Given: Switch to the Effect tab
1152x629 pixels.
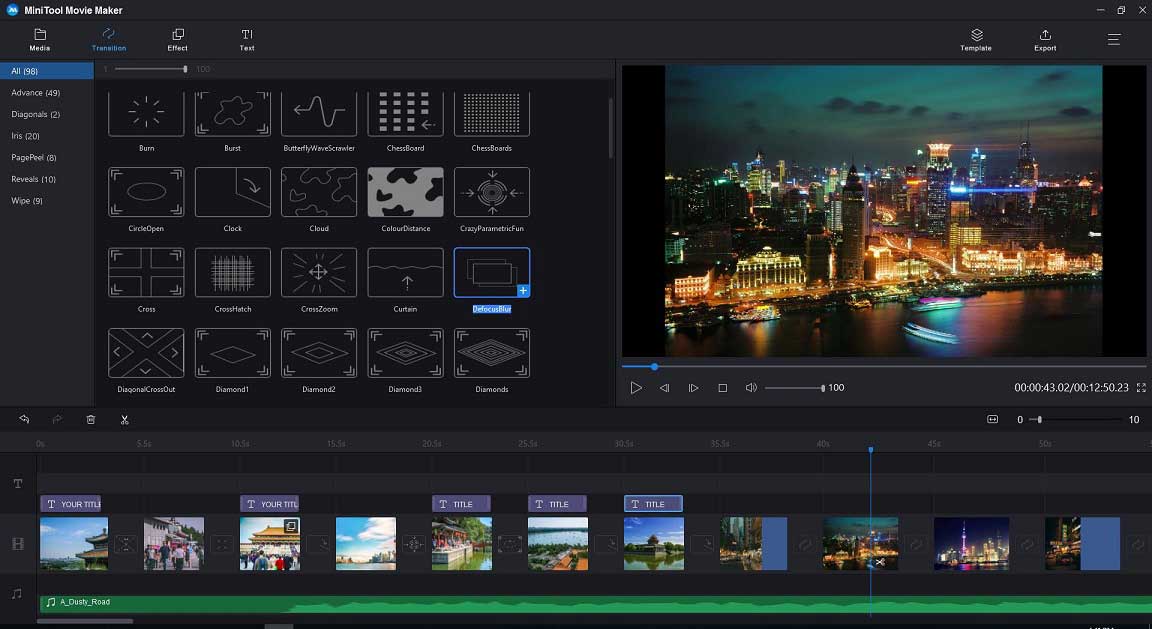Looking at the screenshot, I should [x=177, y=39].
